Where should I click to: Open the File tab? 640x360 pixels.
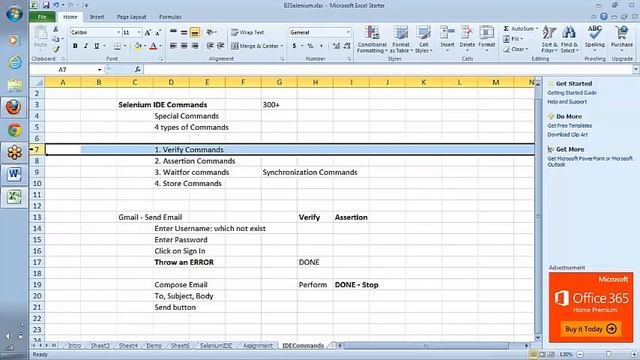[x=42, y=17]
